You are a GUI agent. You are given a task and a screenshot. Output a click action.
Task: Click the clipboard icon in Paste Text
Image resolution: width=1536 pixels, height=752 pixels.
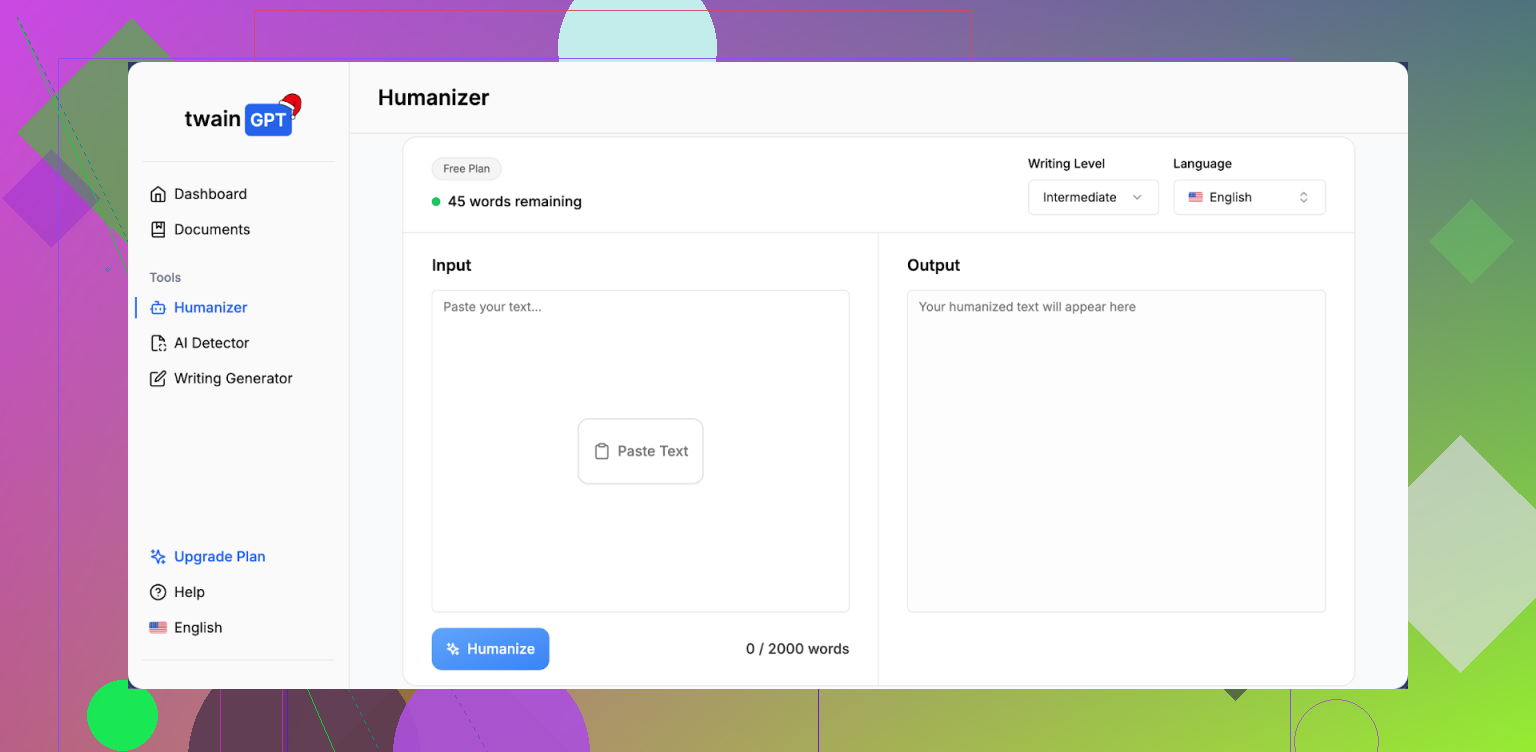coord(601,451)
